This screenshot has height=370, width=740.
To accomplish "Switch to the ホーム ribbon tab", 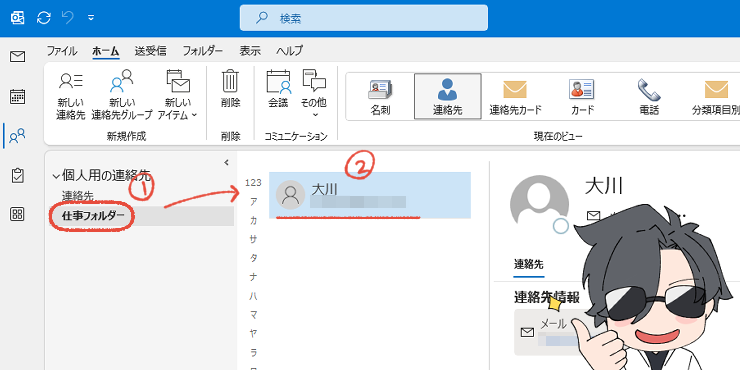I will tap(106, 50).
